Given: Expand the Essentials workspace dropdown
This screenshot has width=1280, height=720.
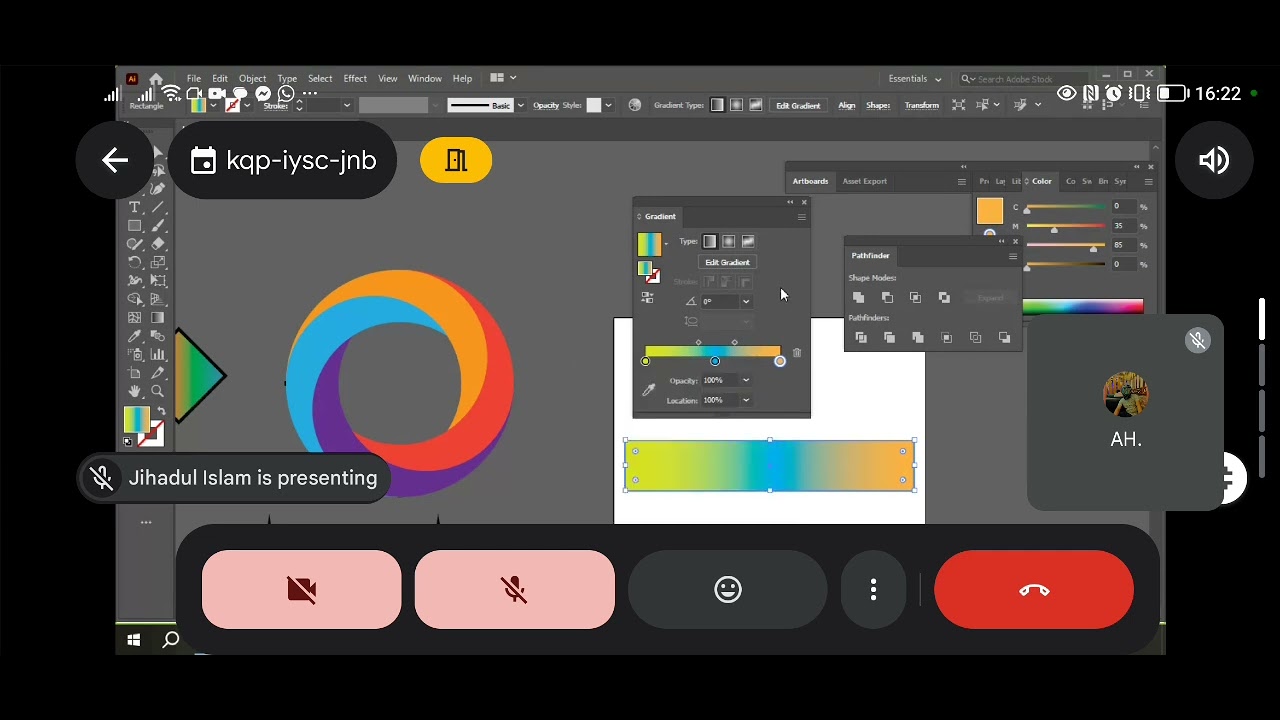Looking at the screenshot, I should click(915, 79).
